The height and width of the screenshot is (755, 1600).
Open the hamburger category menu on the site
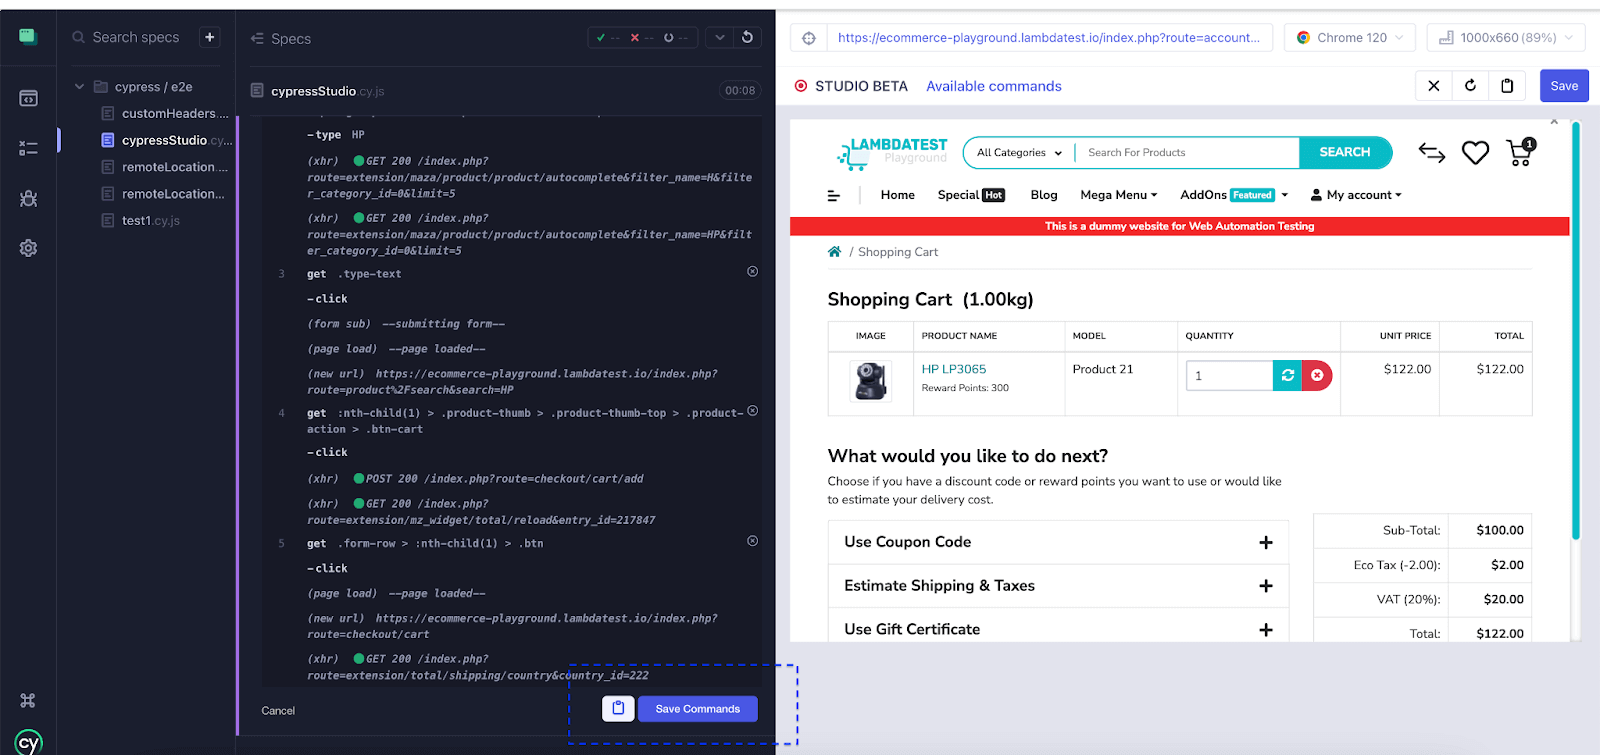pyautogui.click(x=833, y=196)
